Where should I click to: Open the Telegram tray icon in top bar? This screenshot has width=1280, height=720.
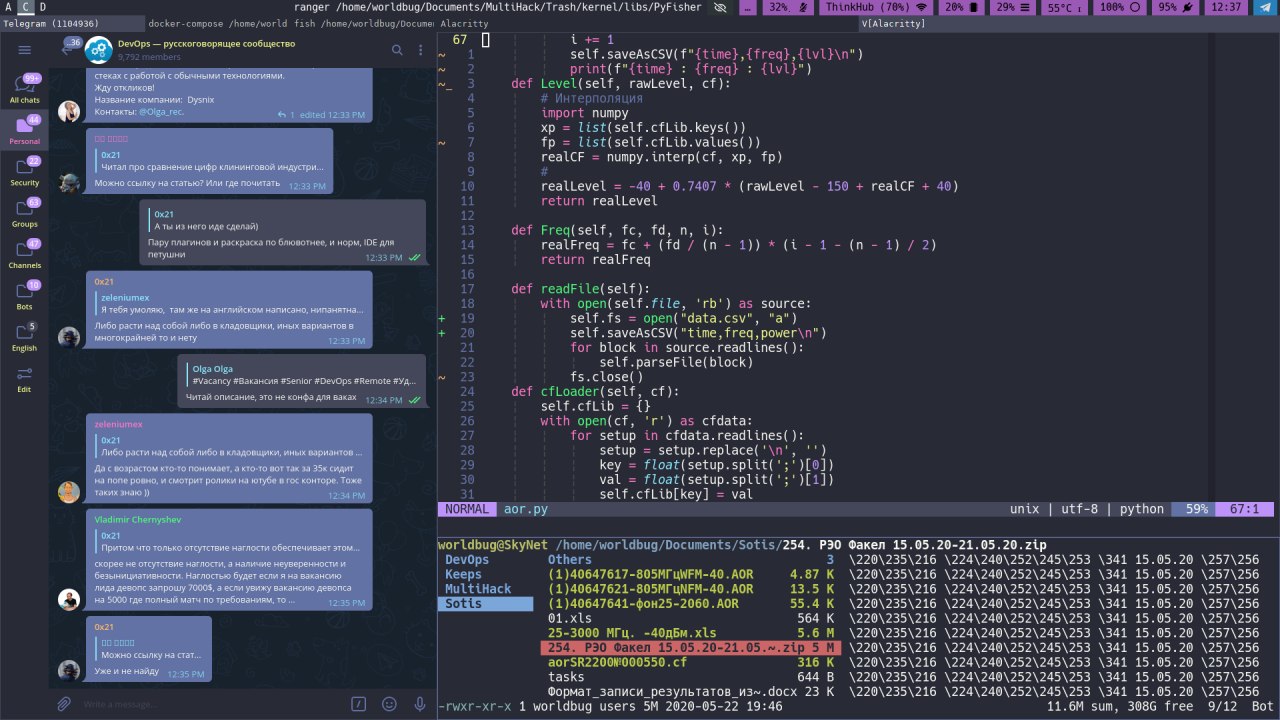tap(1265, 7)
